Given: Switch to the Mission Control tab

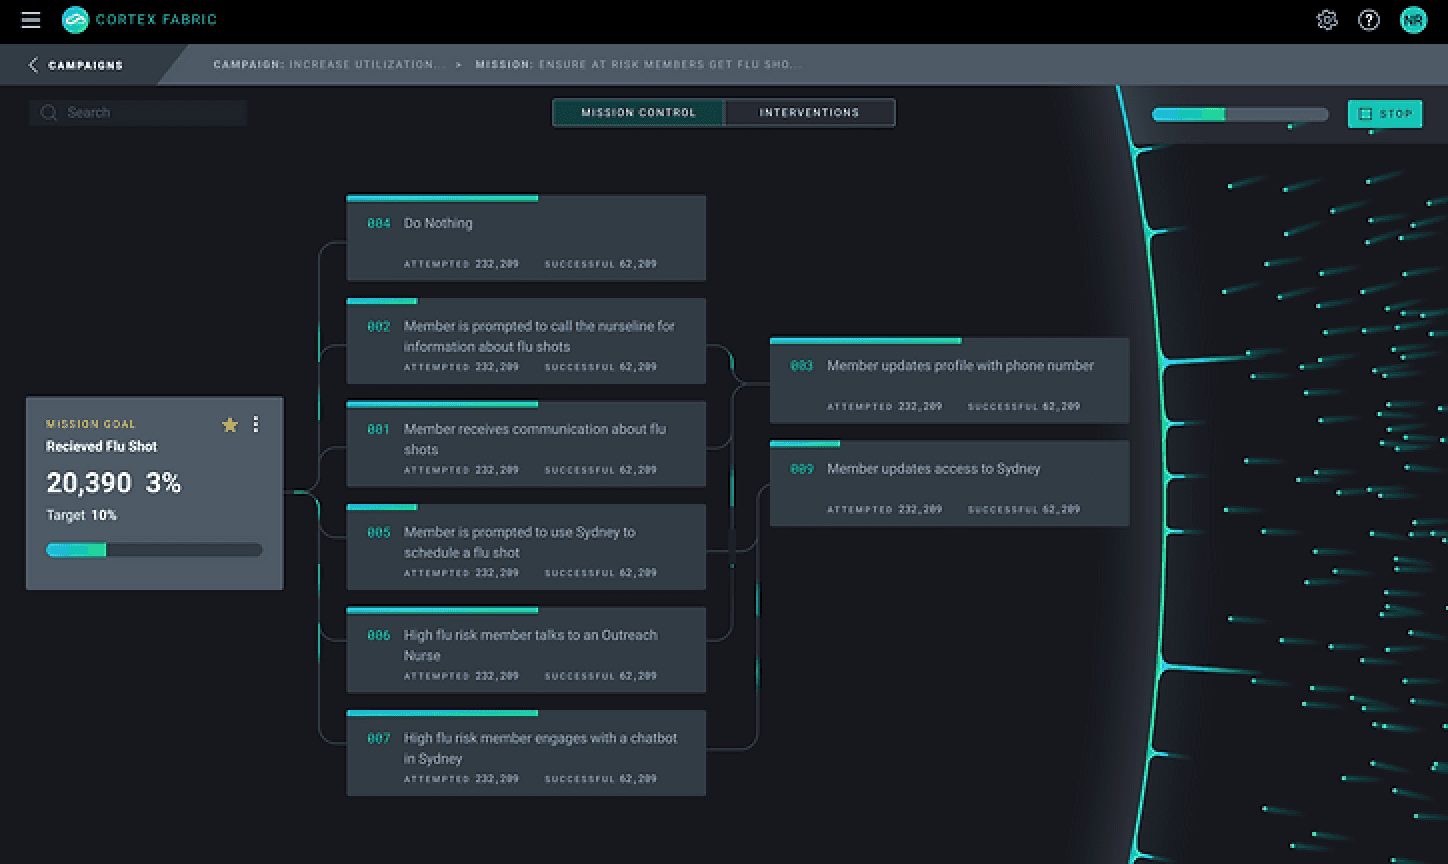Looking at the screenshot, I should click(x=638, y=113).
